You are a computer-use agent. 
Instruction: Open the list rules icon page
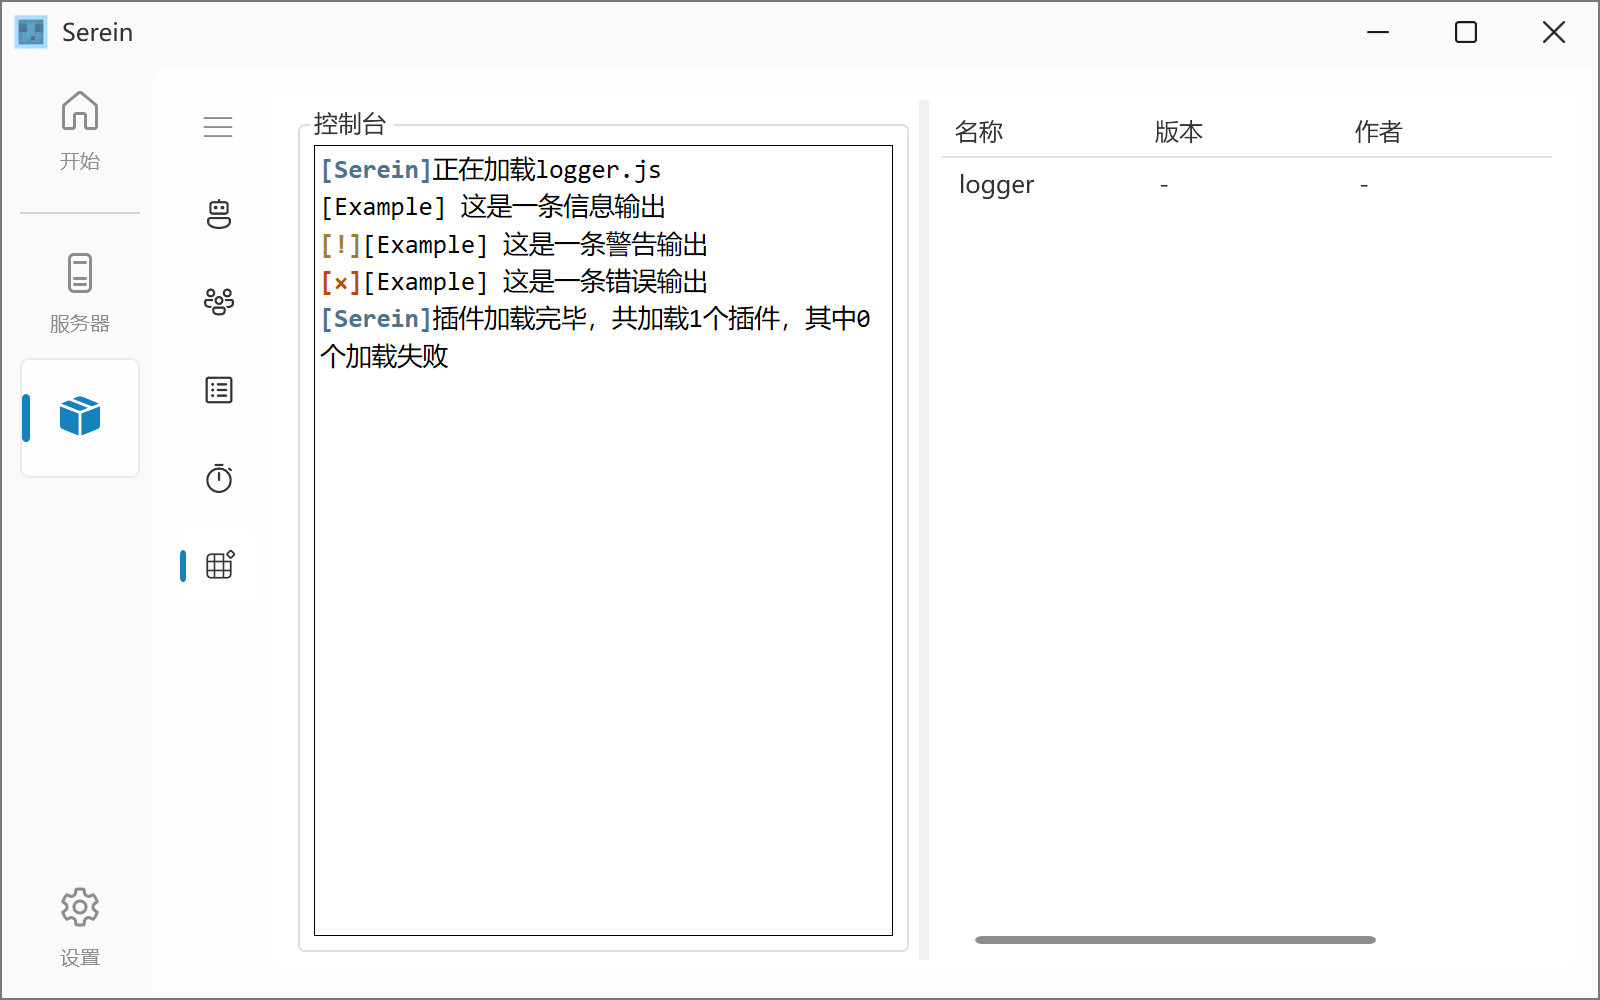(219, 390)
